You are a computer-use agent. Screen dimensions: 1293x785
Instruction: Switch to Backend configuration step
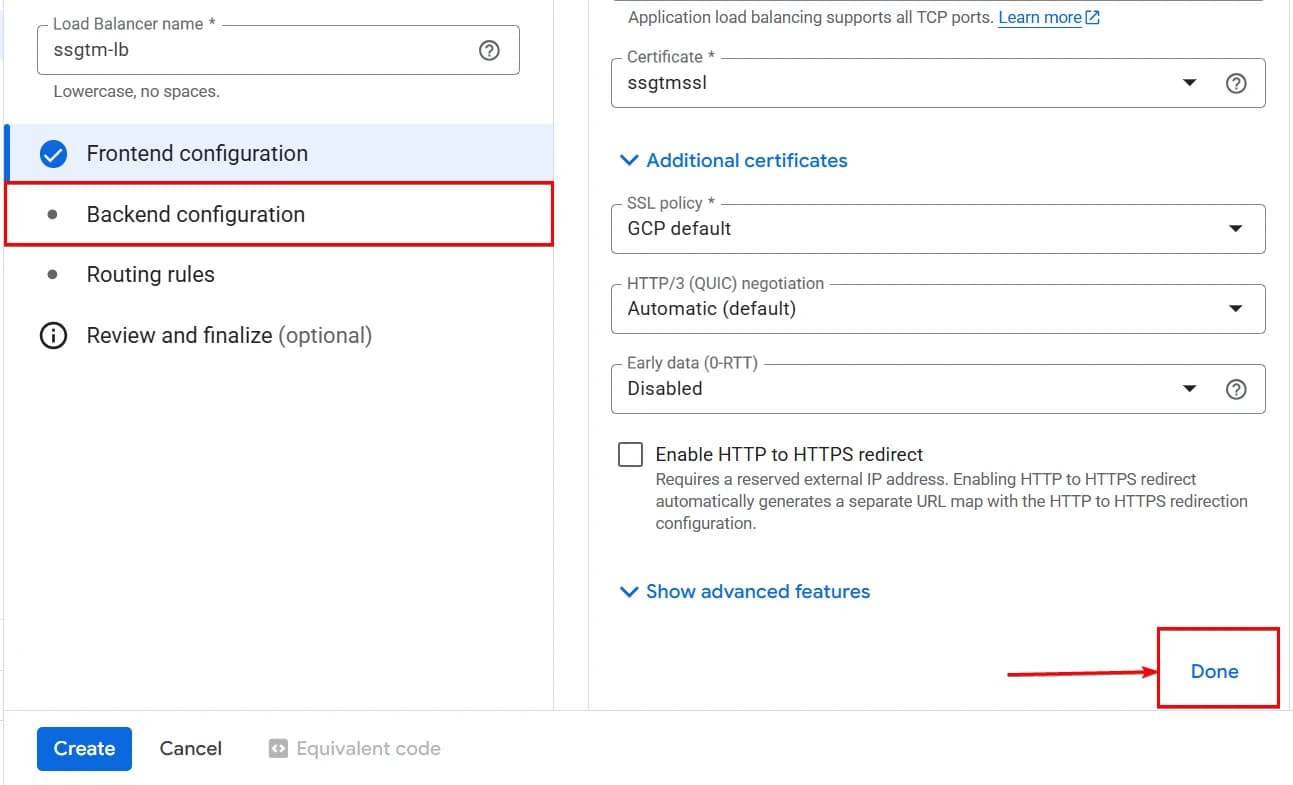tap(196, 214)
